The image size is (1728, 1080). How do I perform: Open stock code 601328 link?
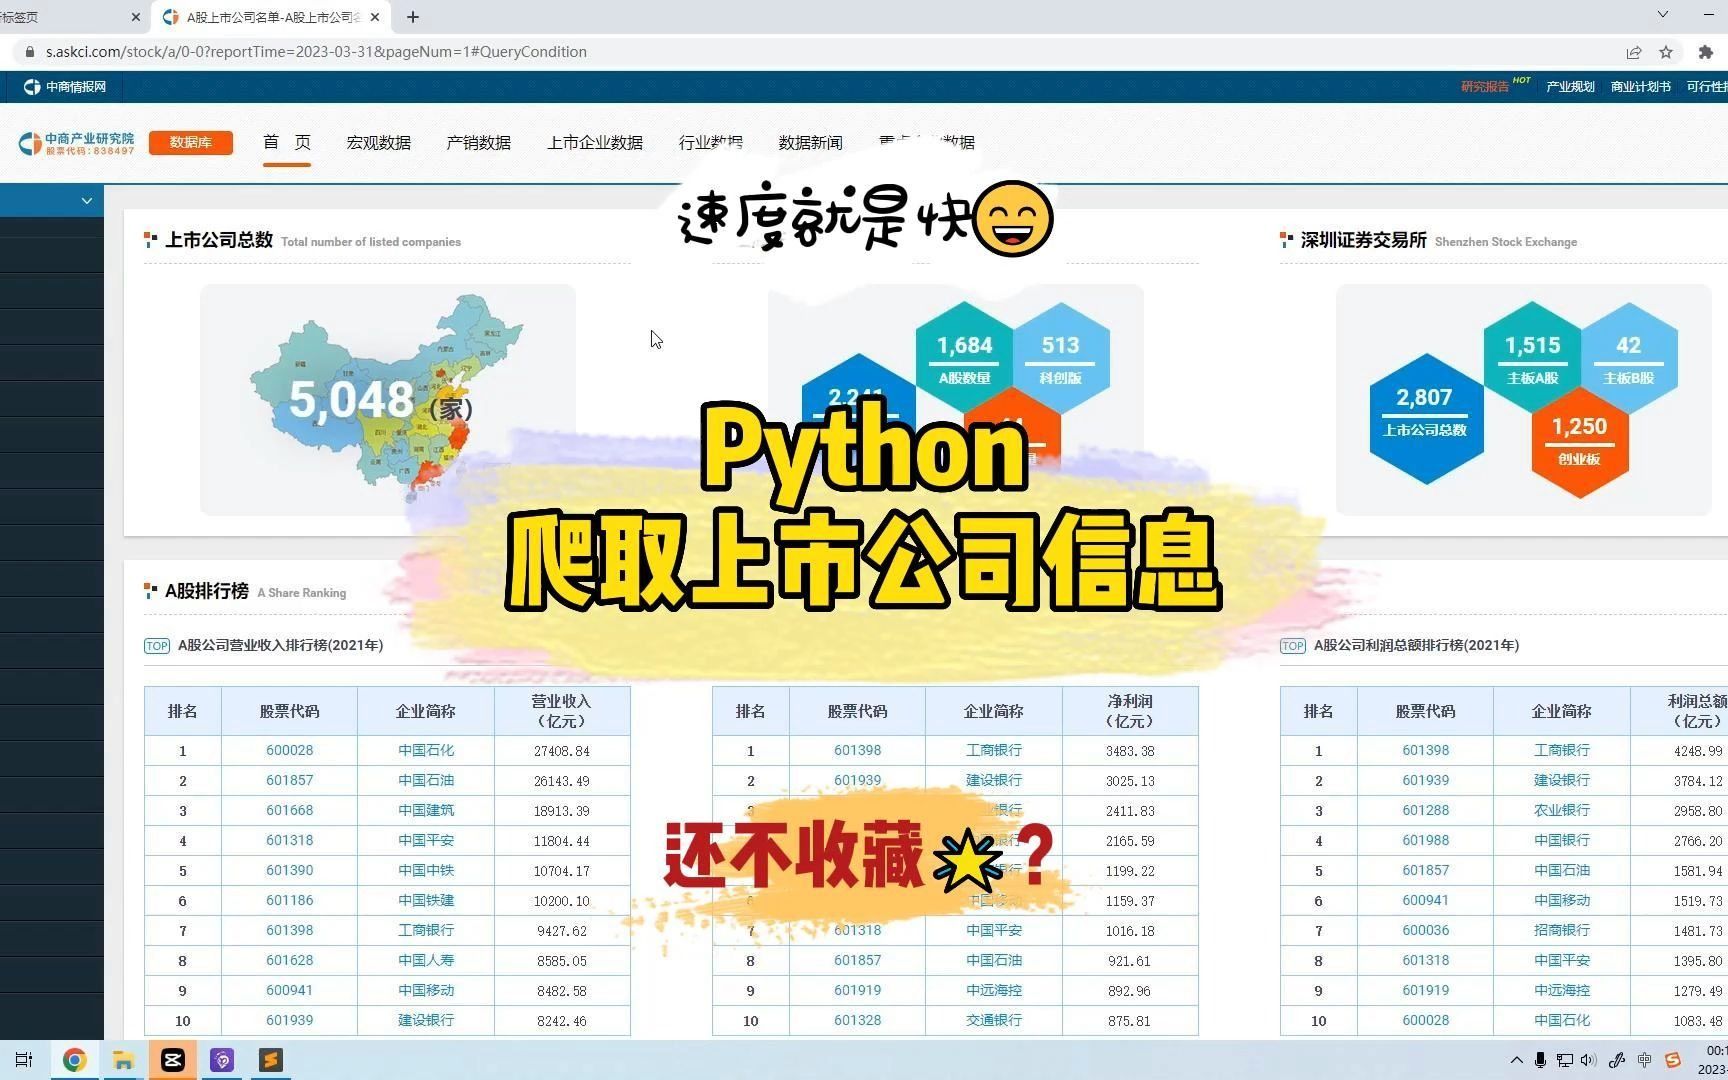[x=857, y=1021]
